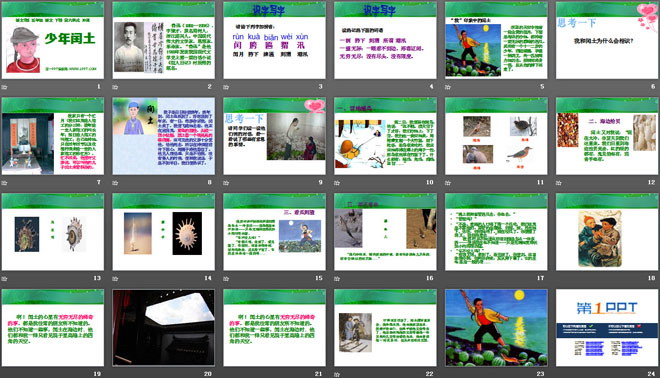This screenshot has width=660, height=378.
Task: Select slide 17 with green bulleted text
Action: (x=496, y=232)
